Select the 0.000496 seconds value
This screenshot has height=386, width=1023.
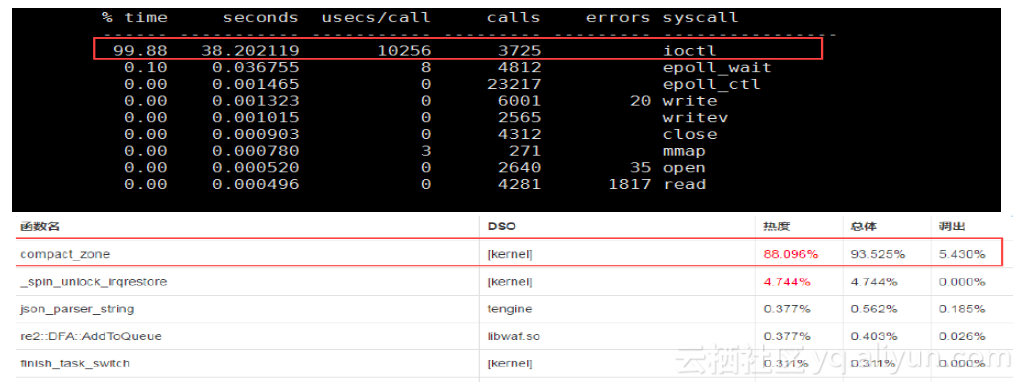(256, 185)
